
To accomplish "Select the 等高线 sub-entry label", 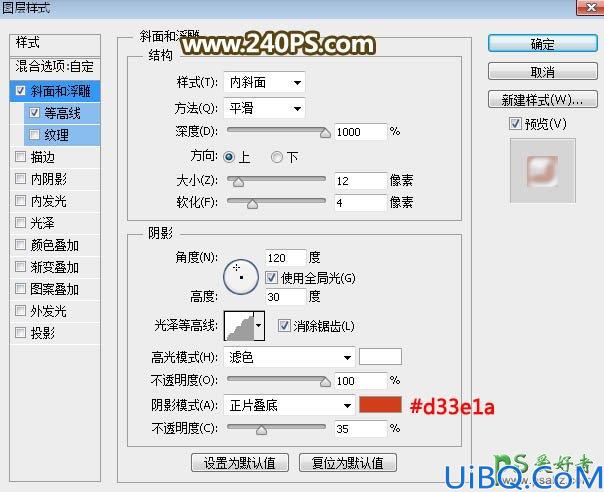I will tap(62, 113).
